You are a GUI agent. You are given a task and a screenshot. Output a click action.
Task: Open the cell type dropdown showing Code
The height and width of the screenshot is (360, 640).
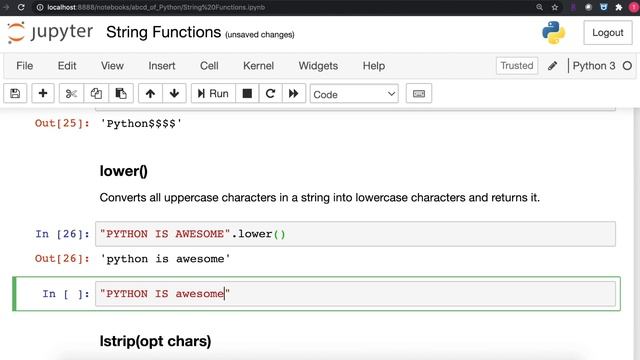(354, 94)
